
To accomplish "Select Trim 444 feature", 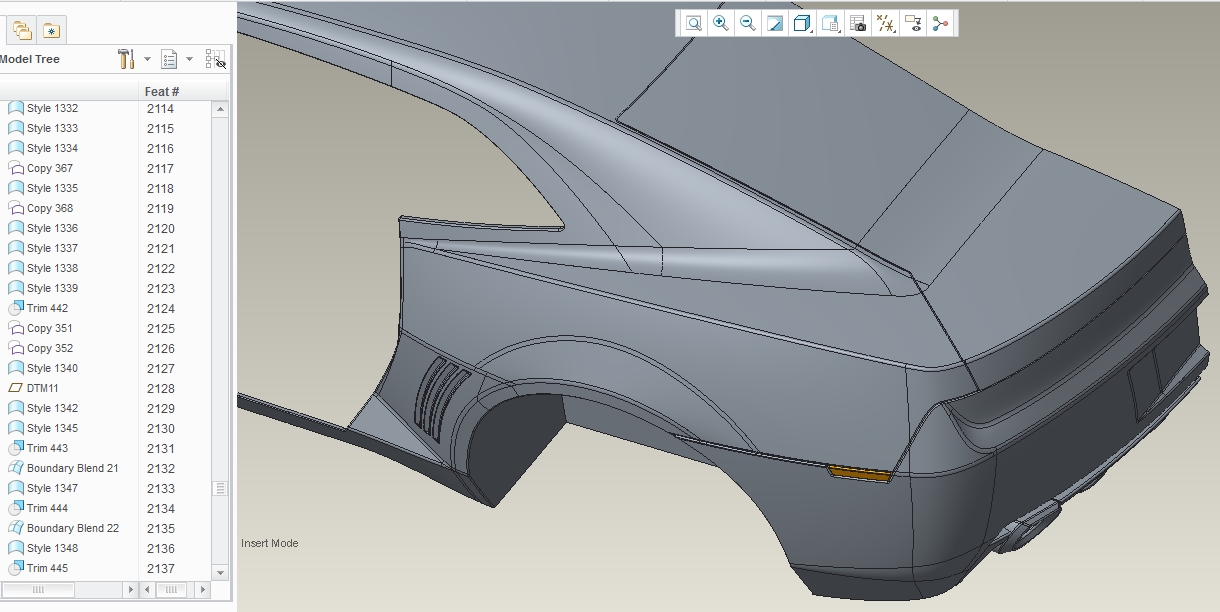I will click(x=38, y=508).
